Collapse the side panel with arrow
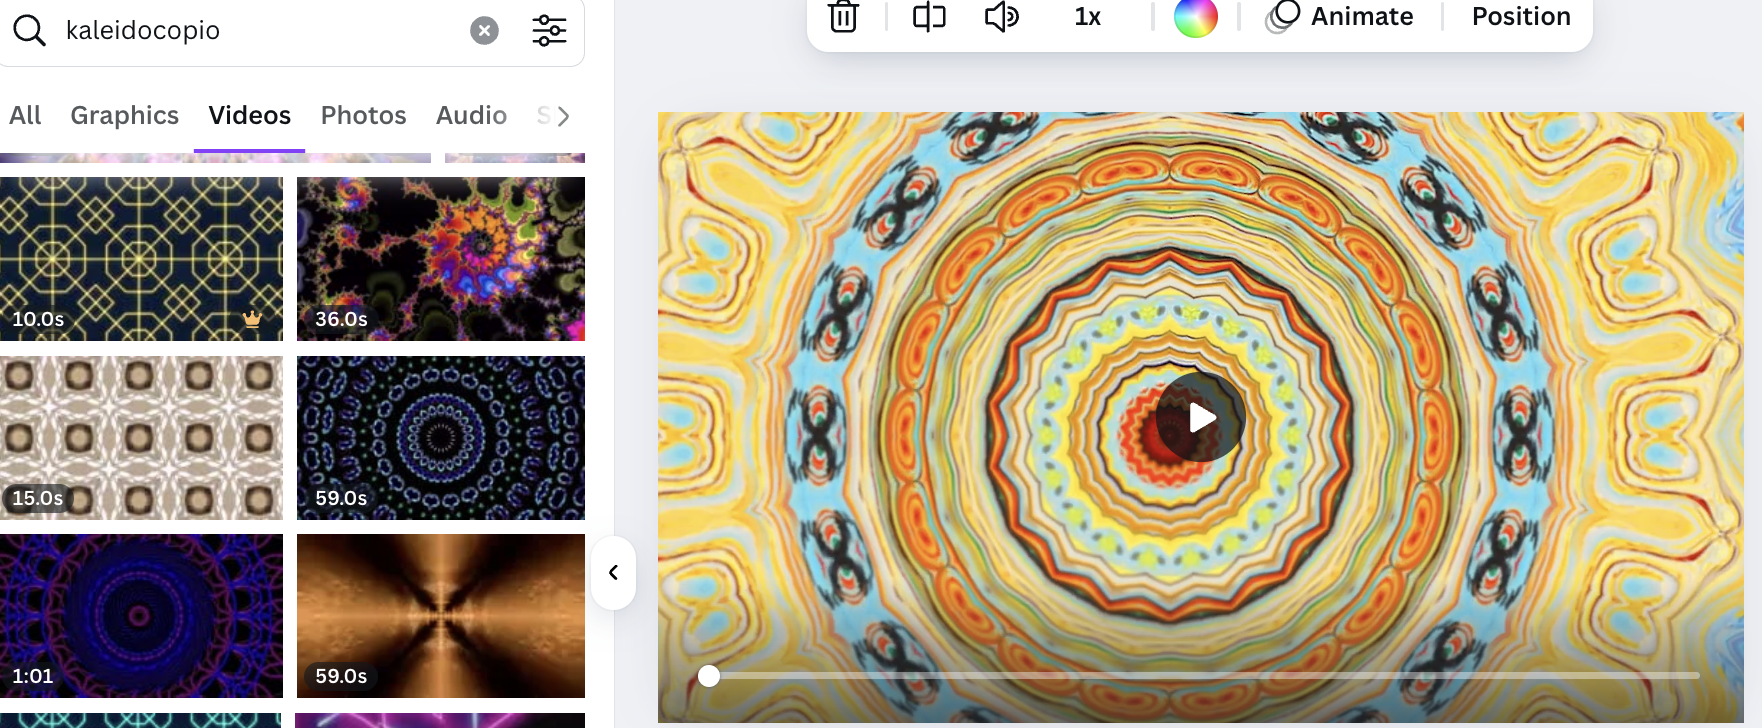This screenshot has height=728, width=1762. point(614,573)
